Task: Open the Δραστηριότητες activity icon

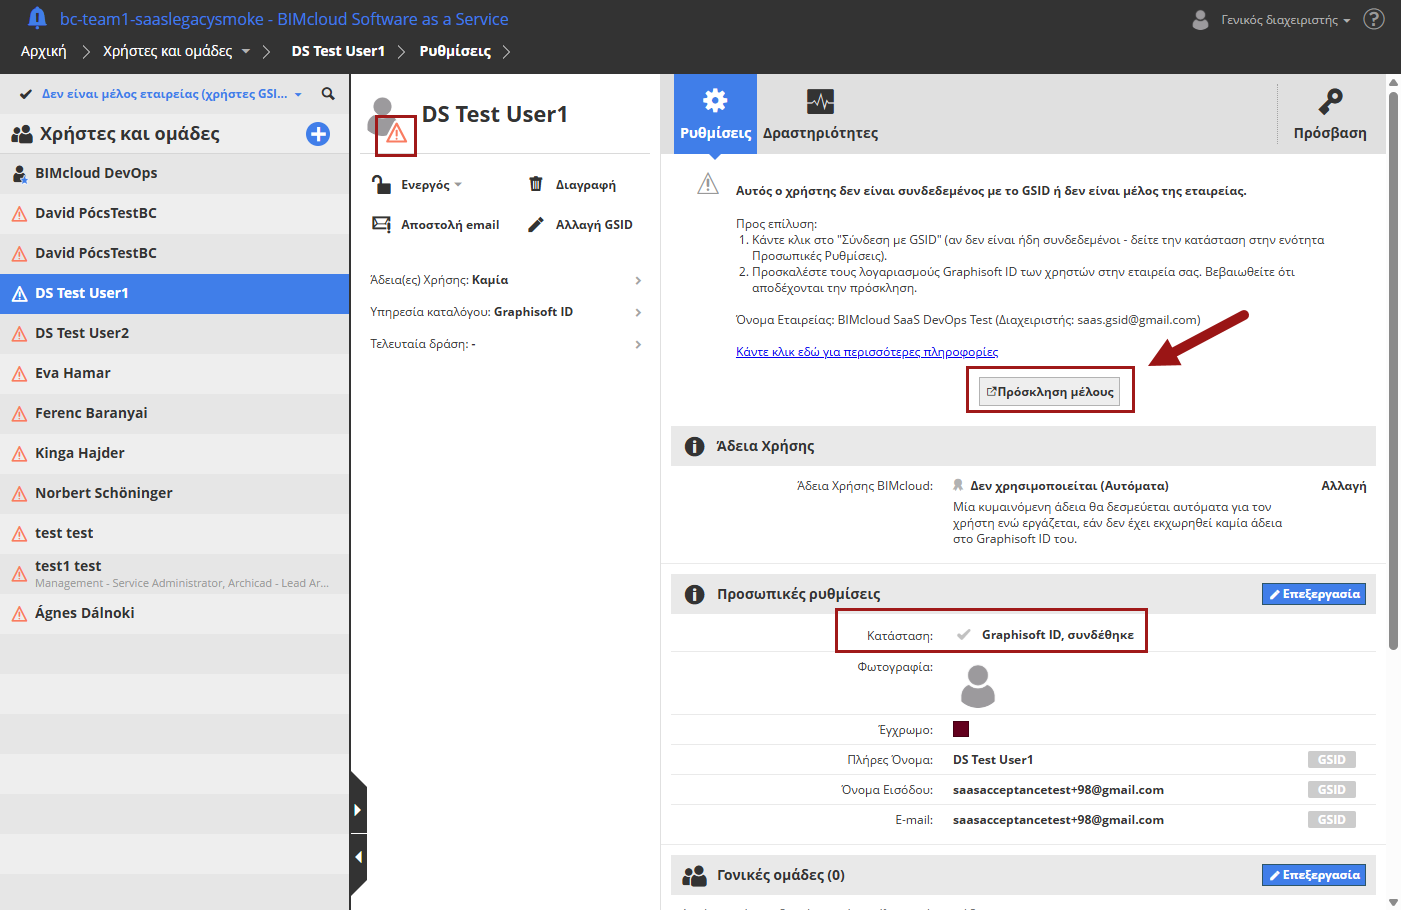Action: click(x=820, y=101)
